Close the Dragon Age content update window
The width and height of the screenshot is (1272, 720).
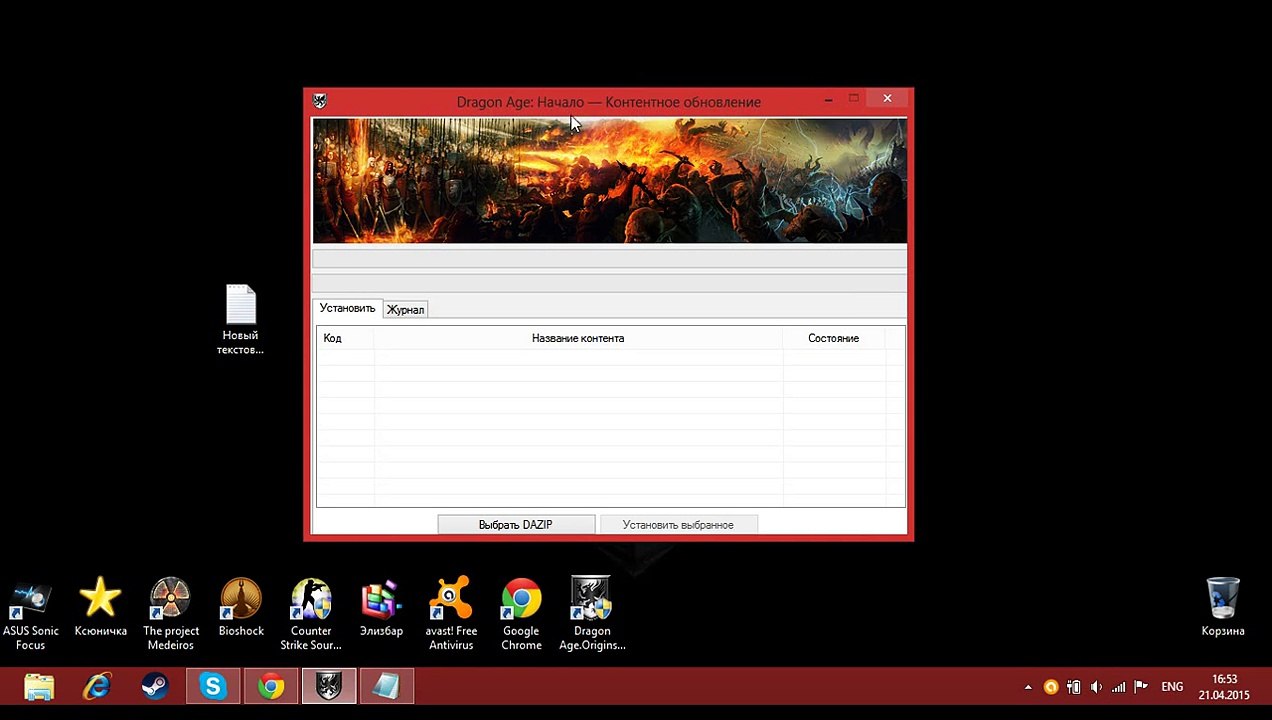[x=887, y=98]
